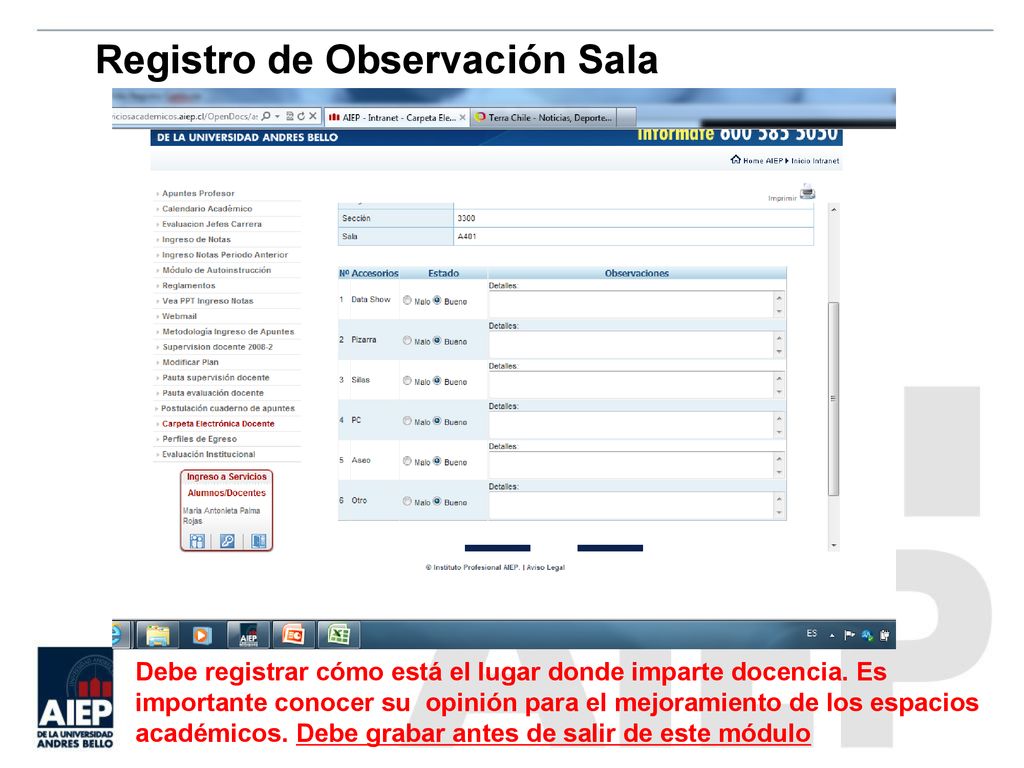
Task: Open the key icon in Ingreso a Servicios box
Action: tap(227, 541)
